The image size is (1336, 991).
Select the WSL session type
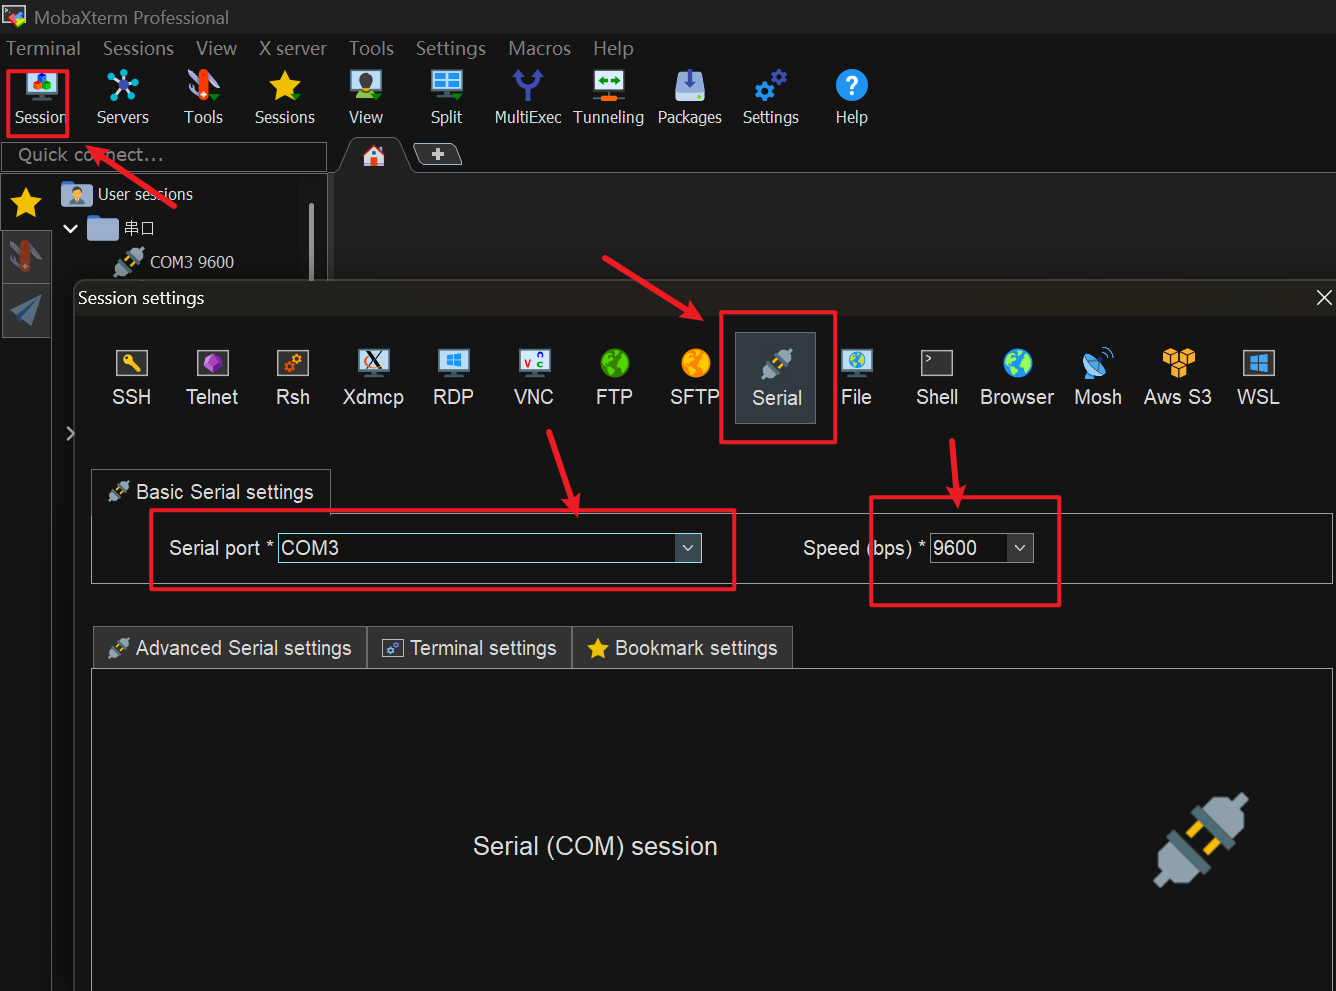(1259, 378)
